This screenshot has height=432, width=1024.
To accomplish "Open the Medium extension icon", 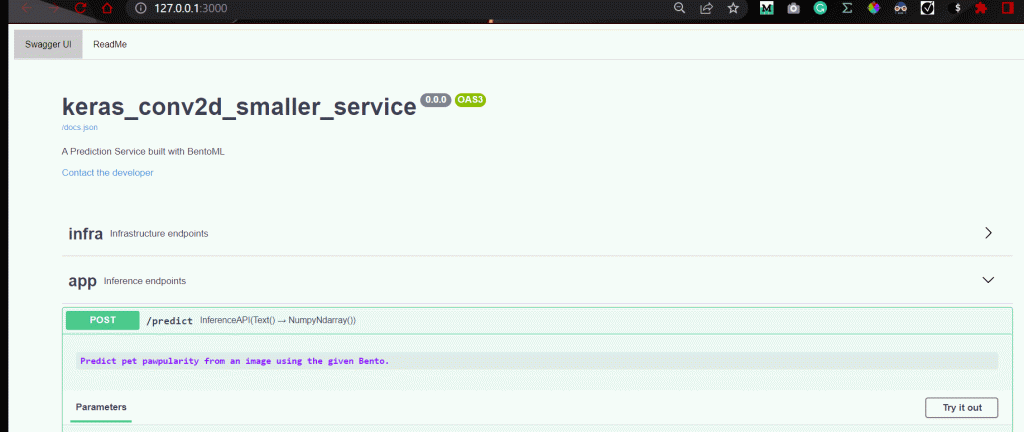I will click(x=767, y=8).
